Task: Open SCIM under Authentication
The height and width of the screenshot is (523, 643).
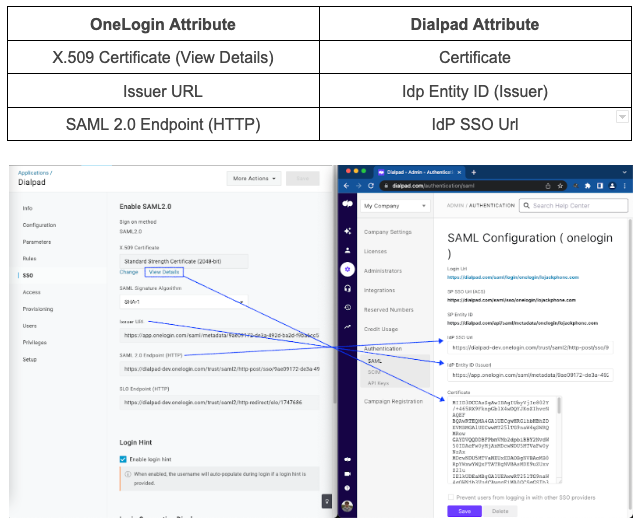Action: [374, 372]
